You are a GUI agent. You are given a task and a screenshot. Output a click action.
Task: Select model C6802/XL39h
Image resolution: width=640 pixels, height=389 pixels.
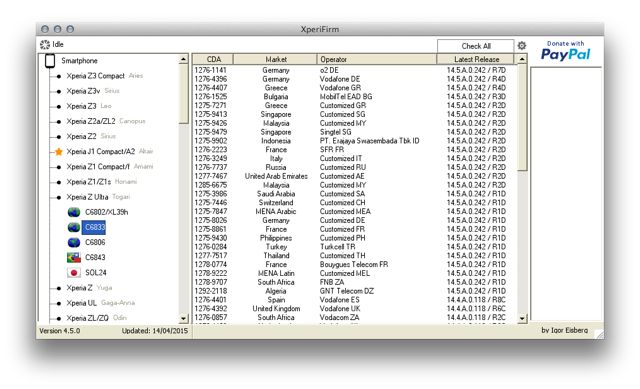pyautogui.click(x=107, y=212)
